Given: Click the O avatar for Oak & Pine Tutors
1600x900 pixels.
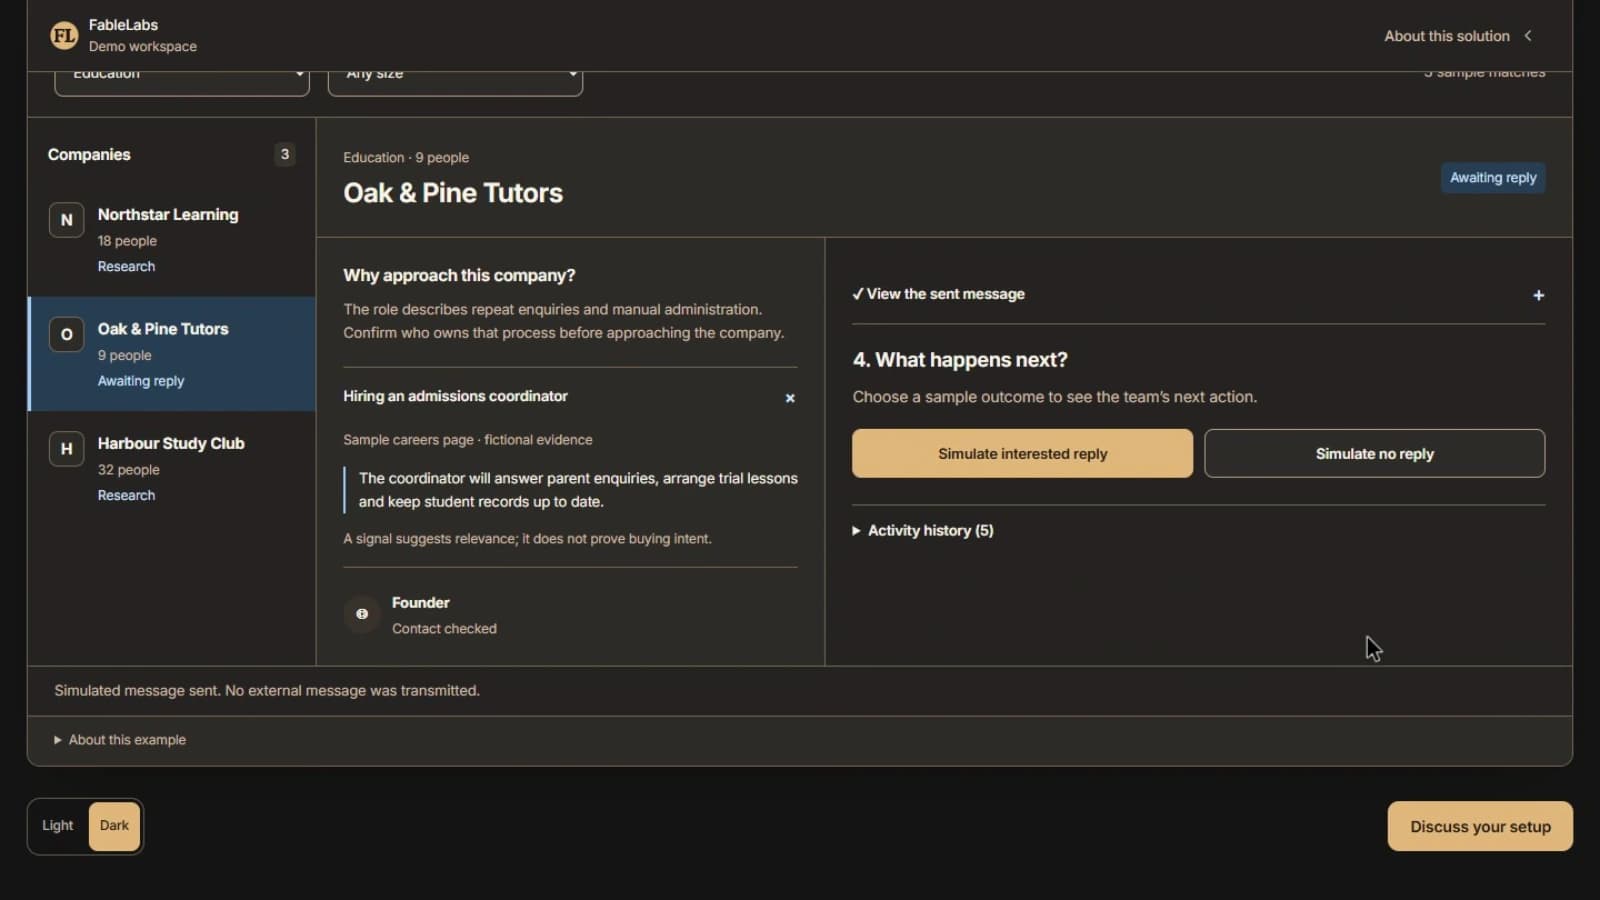Looking at the screenshot, I should pyautogui.click(x=67, y=334).
